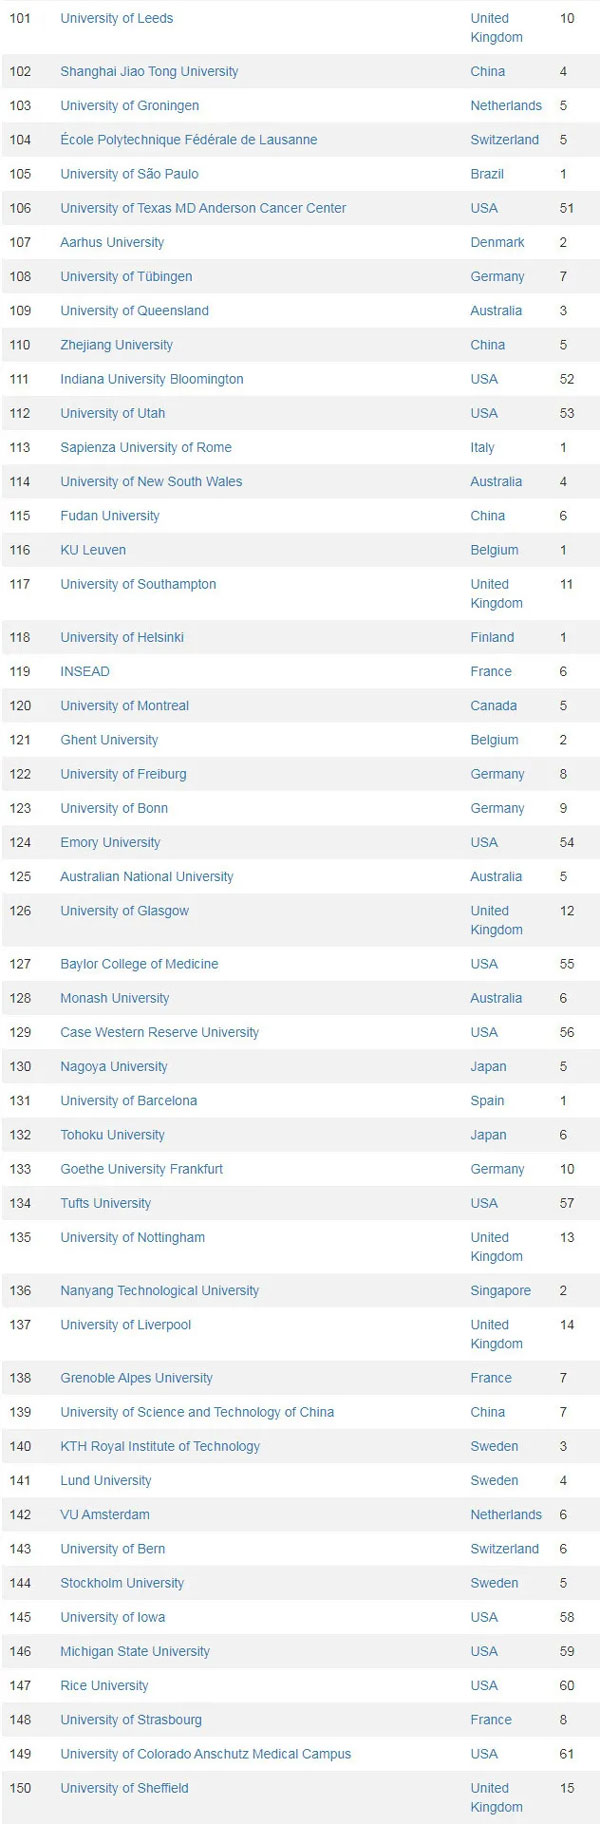The height and width of the screenshot is (1824, 600).
Task: Open Nanyang Technological University page
Action: [x=159, y=1290]
